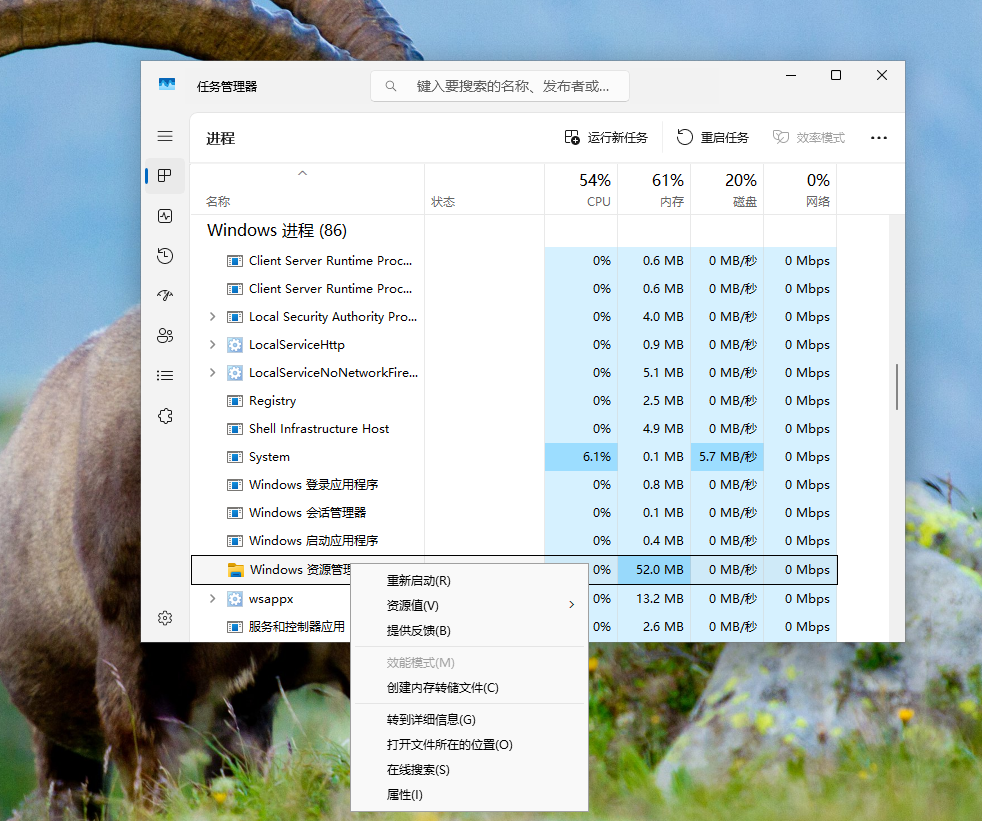Sort by the 状态 column header
Viewport: 982px width, 821px height.
(485, 189)
